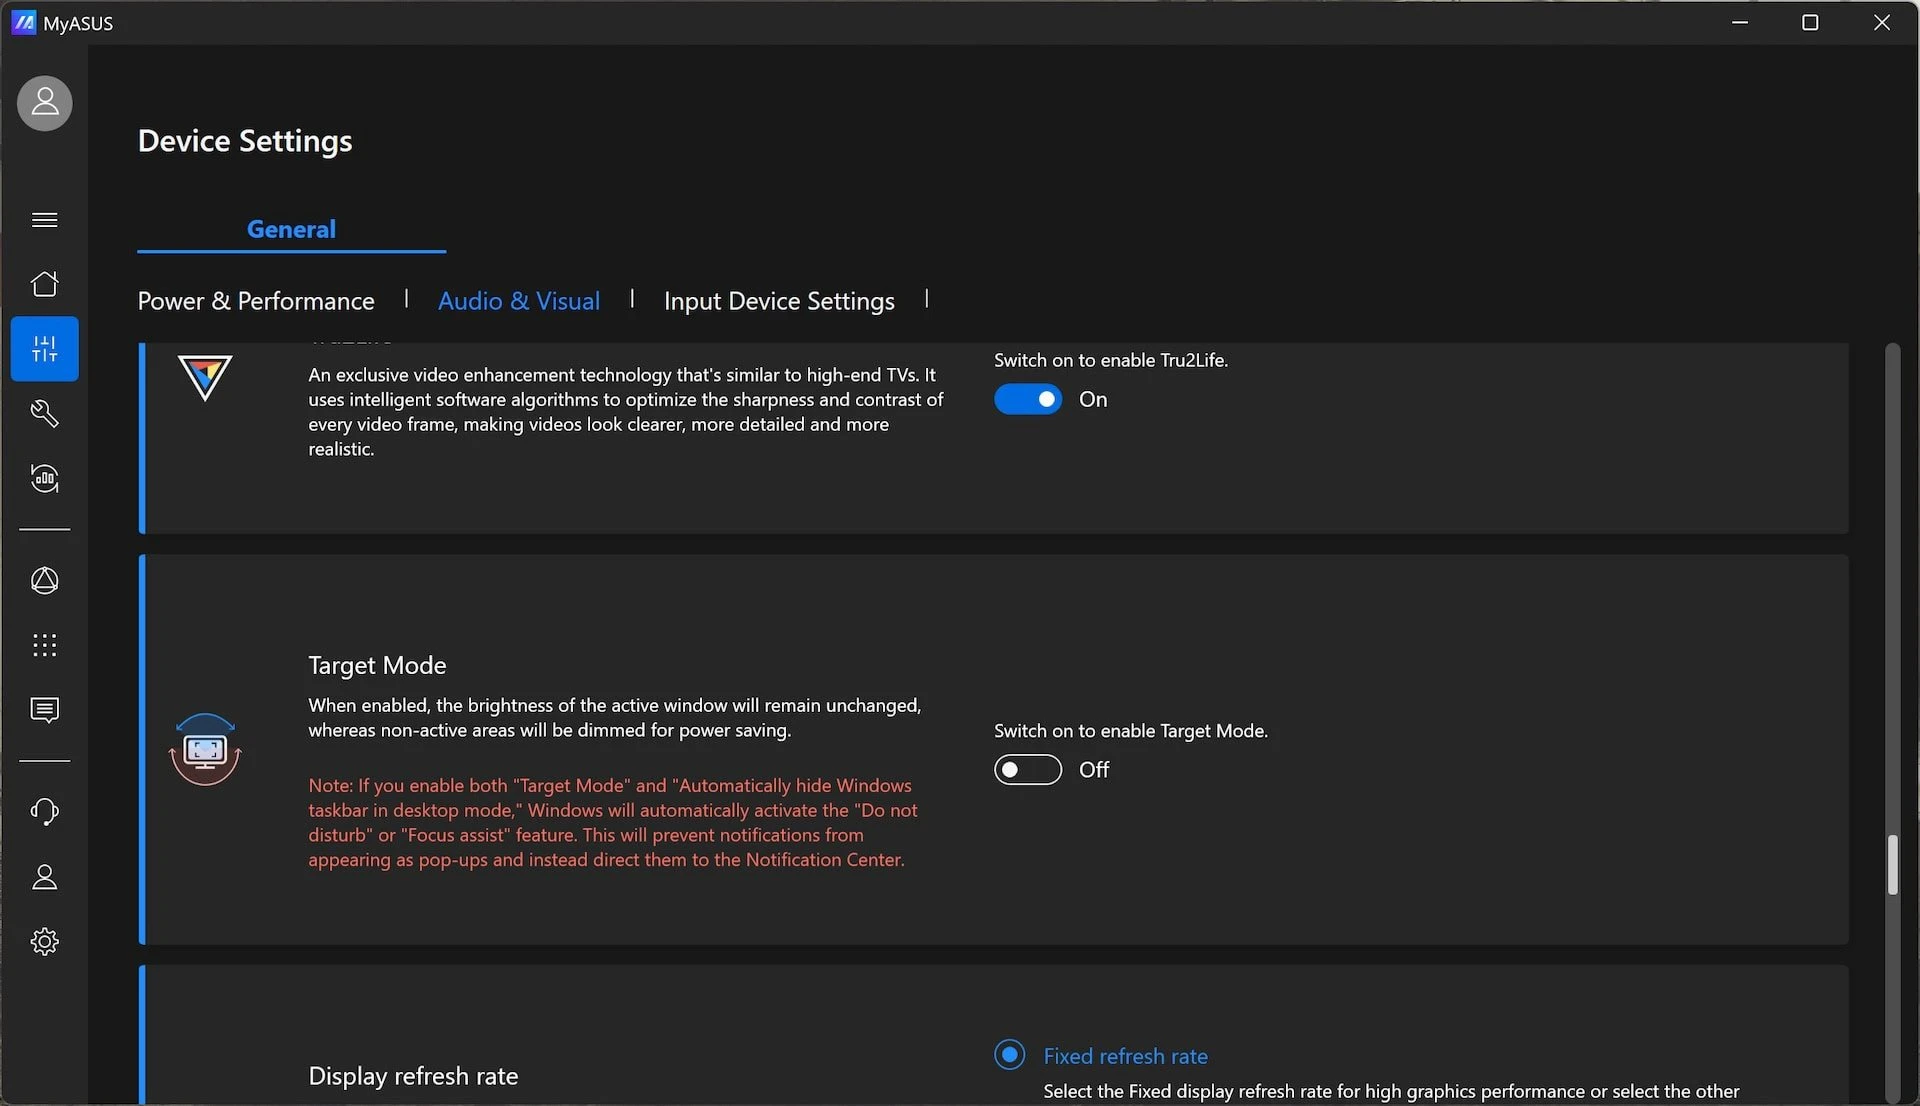
Task: Click the 'Fixed refresh rate' label
Action: click(1125, 1056)
